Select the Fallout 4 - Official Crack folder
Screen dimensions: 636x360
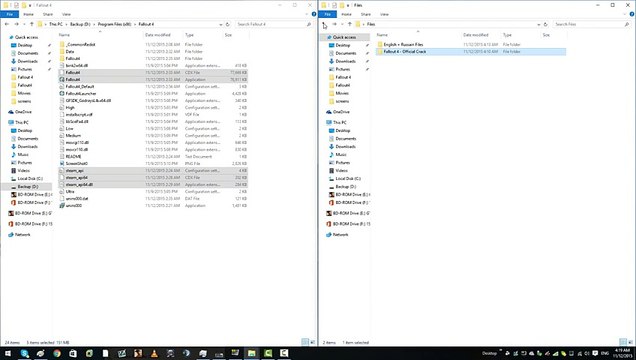click(471, 51)
